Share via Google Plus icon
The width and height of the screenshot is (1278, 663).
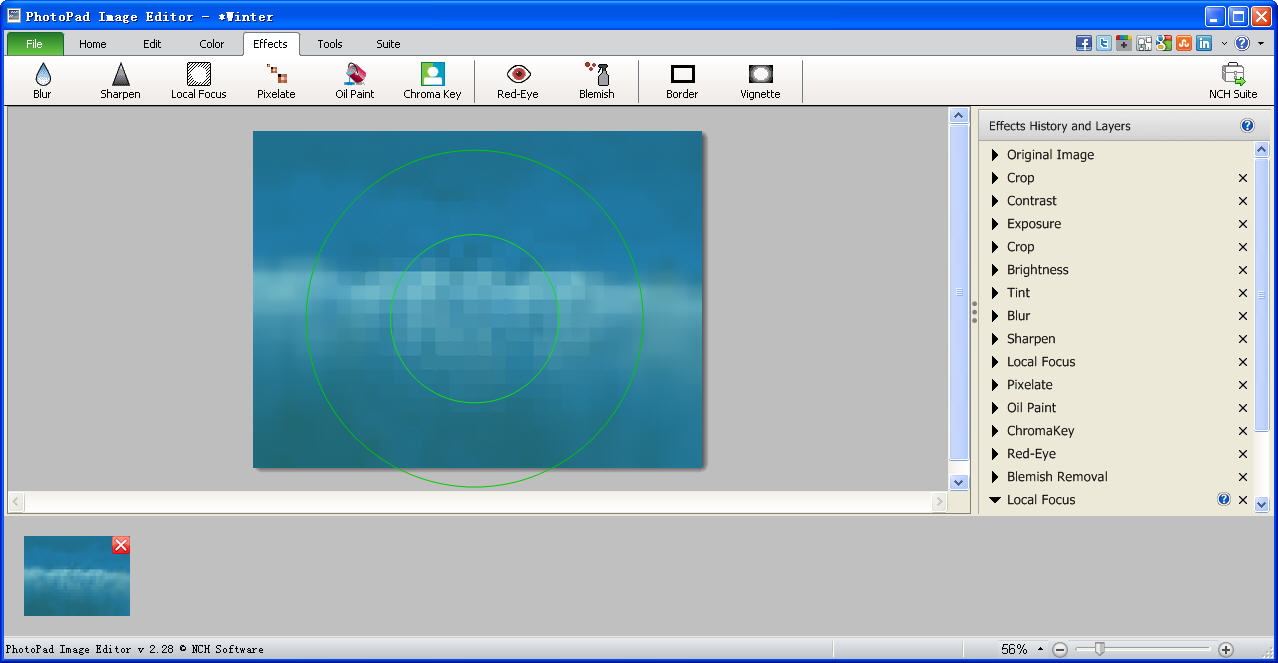[1124, 43]
